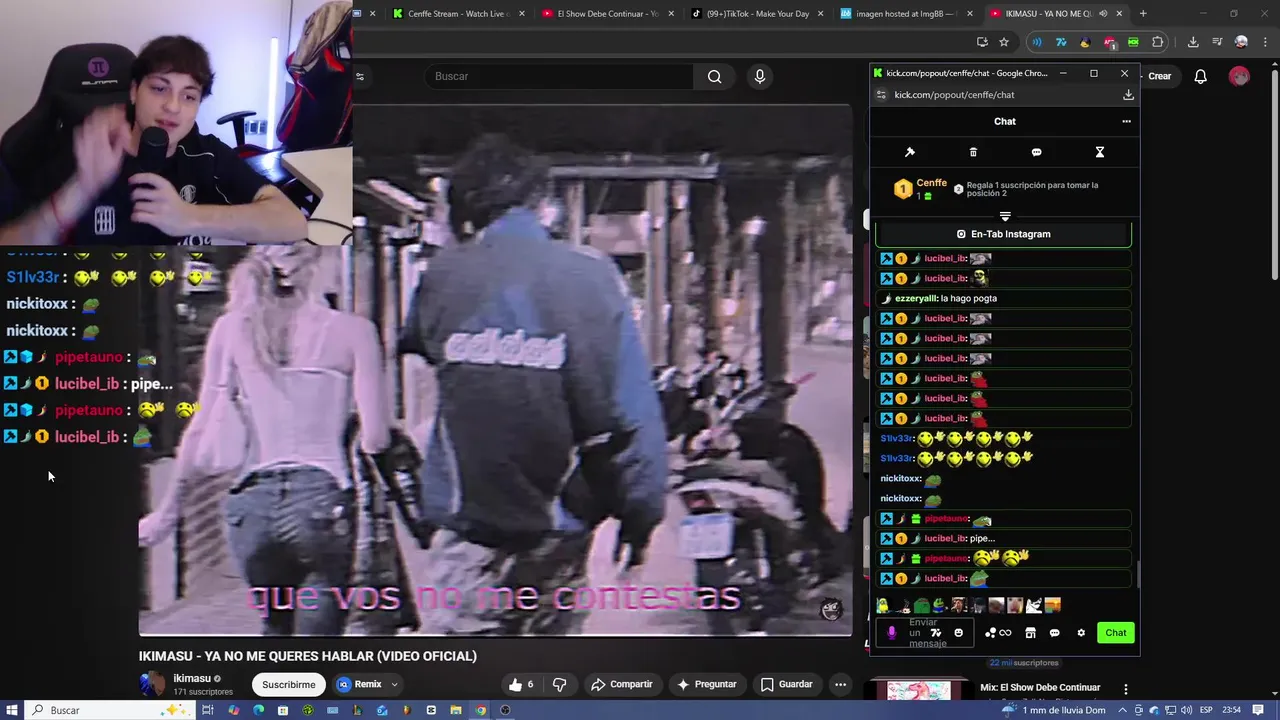Viewport: 1280px width, 720px height.
Task: Focus the YouTube Buscar search field
Action: coord(558,76)
